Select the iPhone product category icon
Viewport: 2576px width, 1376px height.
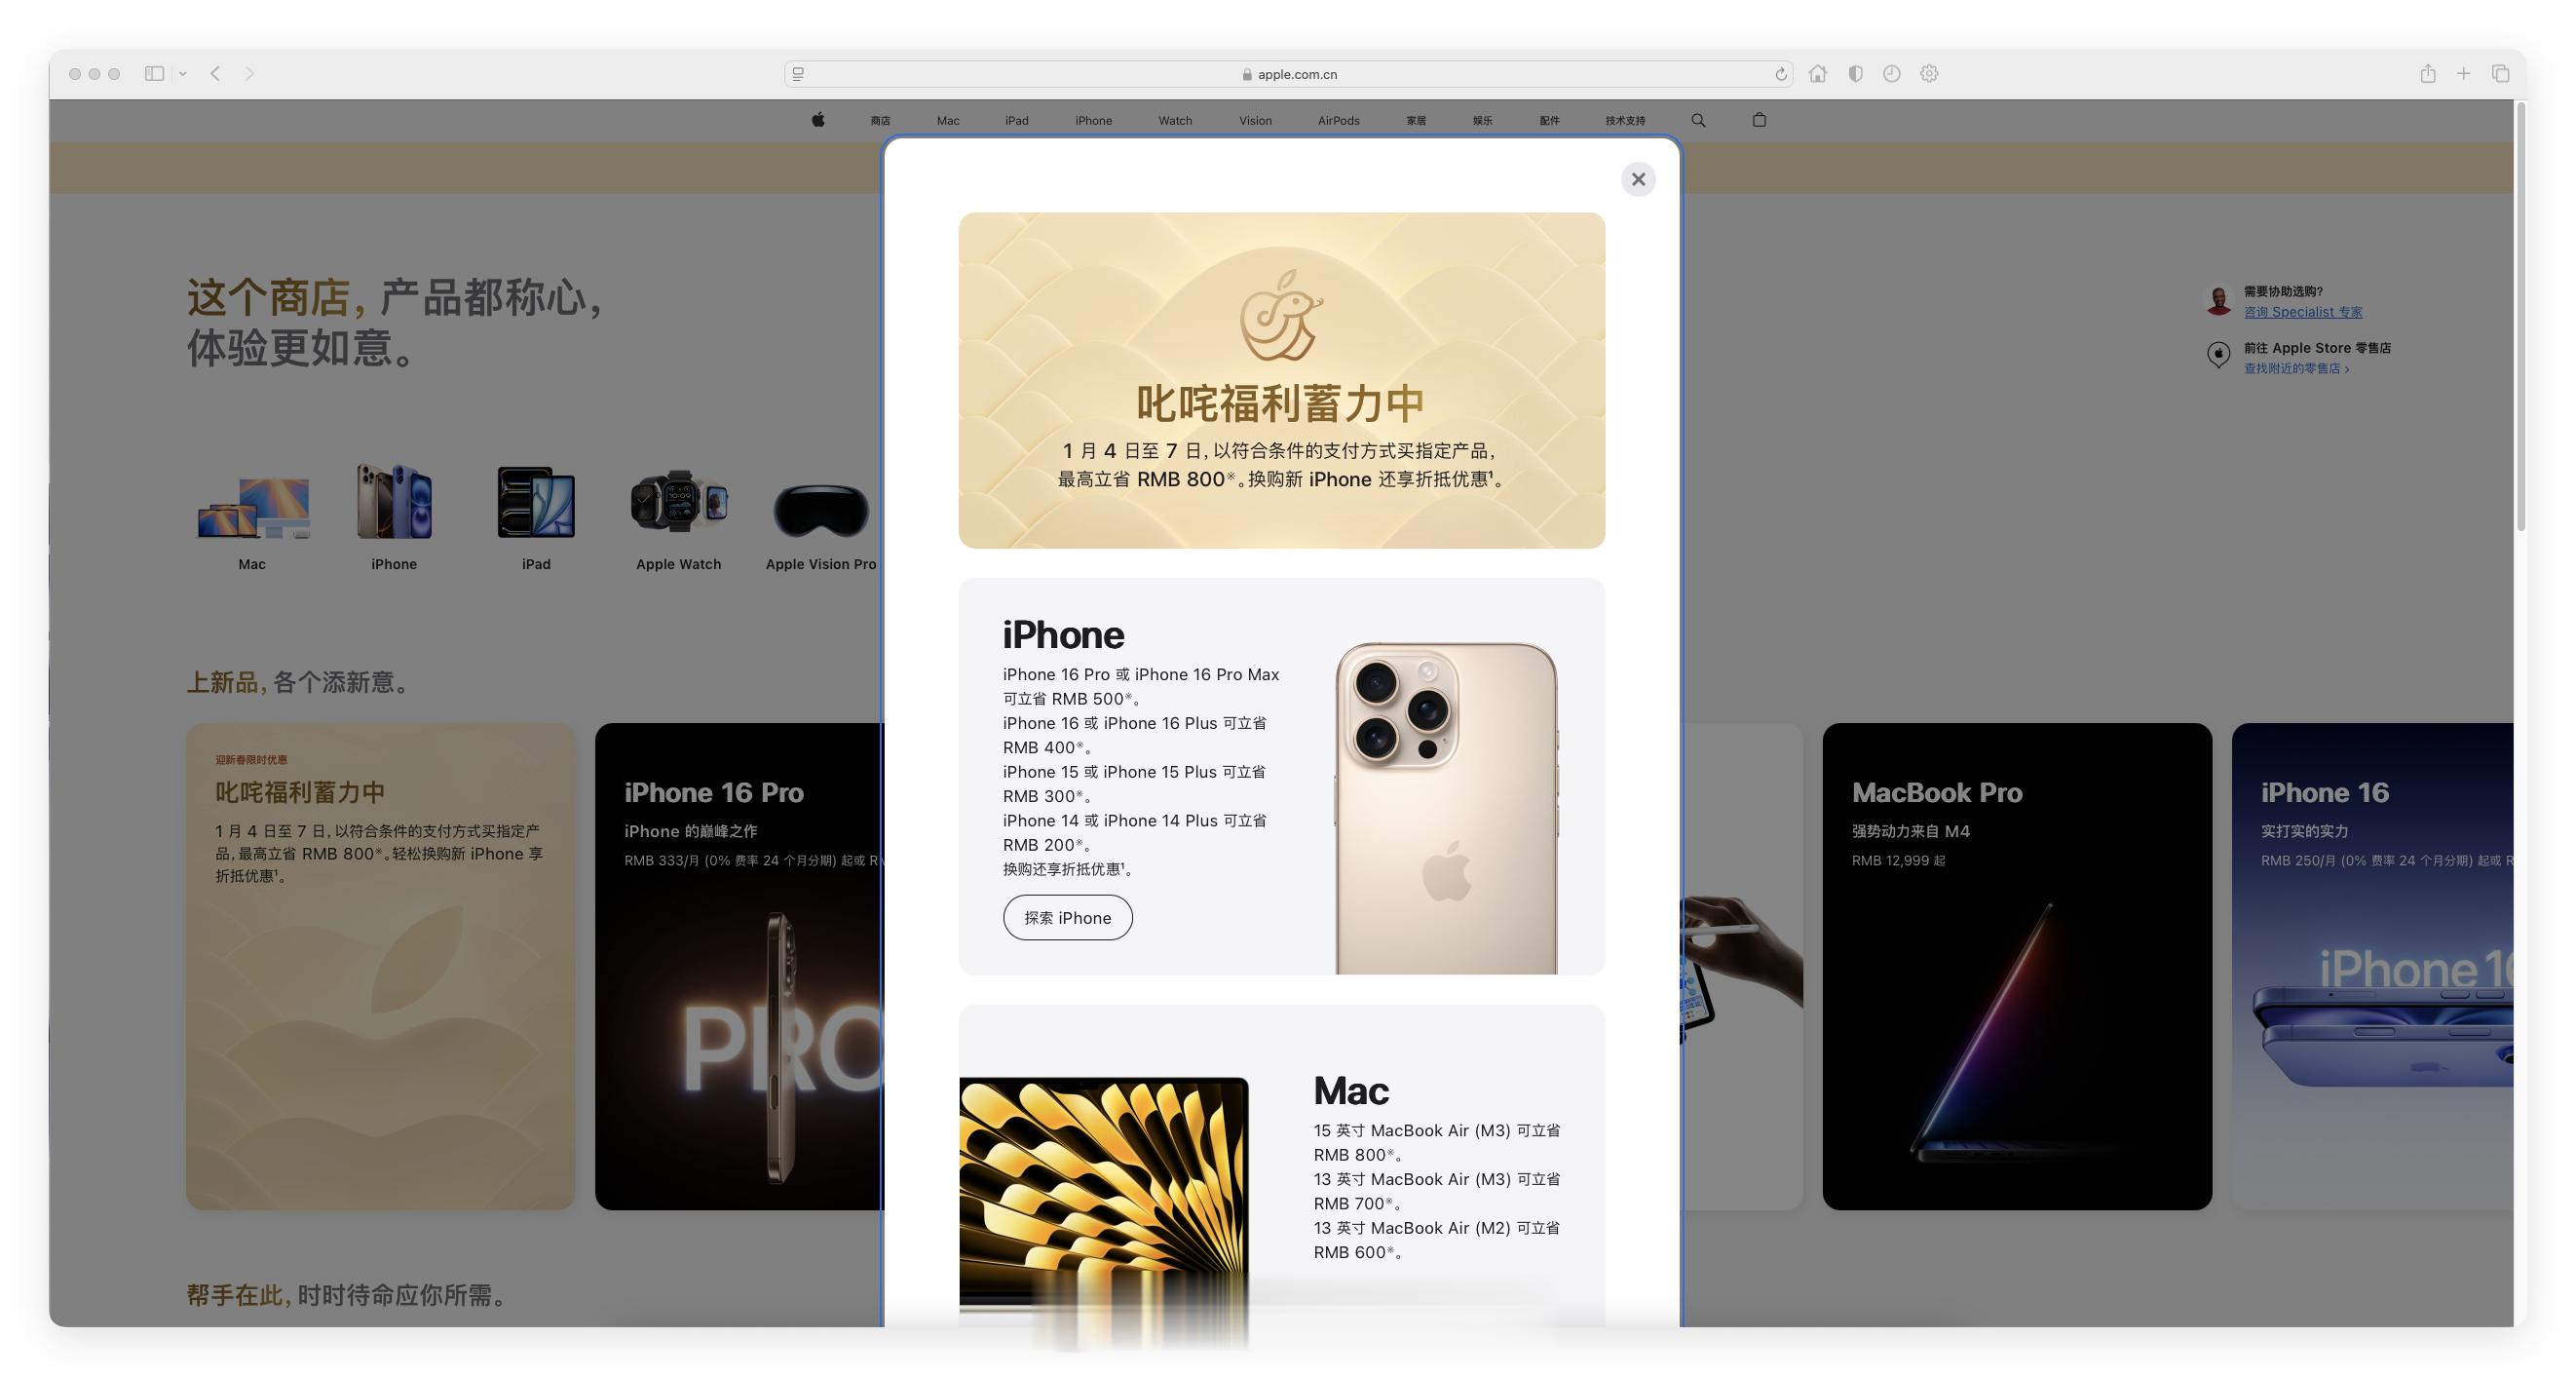[x=394, y=517]
